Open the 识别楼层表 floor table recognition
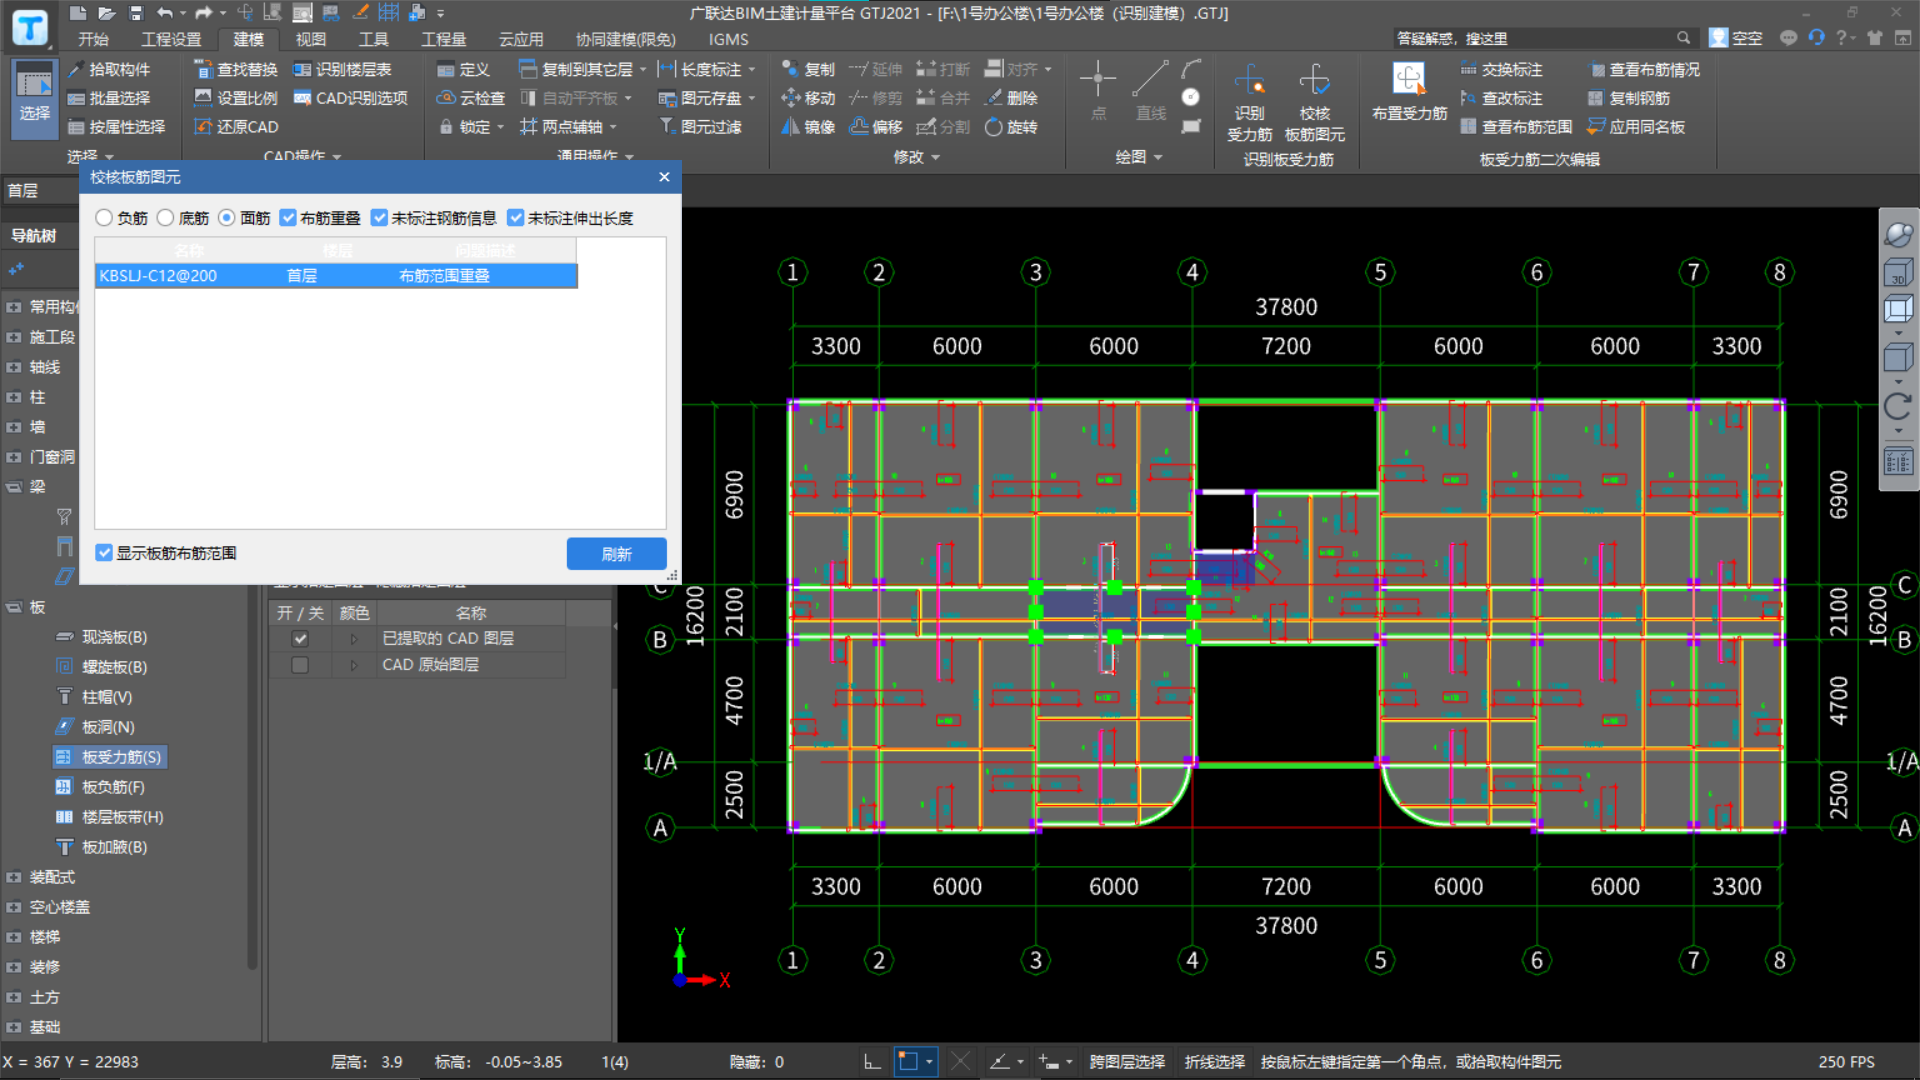This screenshot has height=1080, width=1920. click(342, 69)
